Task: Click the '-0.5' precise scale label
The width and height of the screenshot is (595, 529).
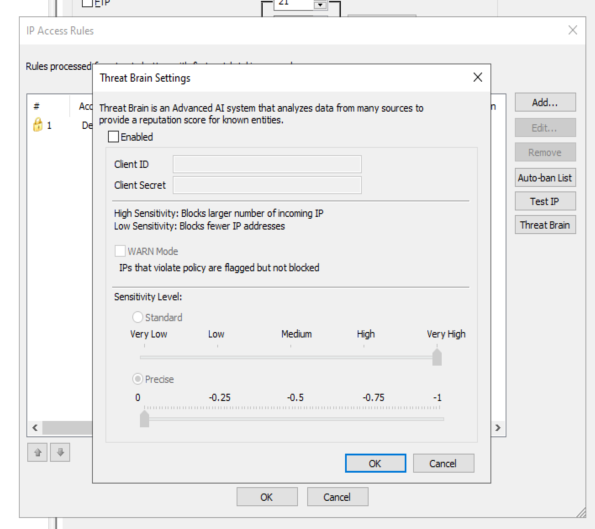Action: click(x=295, y=397)
